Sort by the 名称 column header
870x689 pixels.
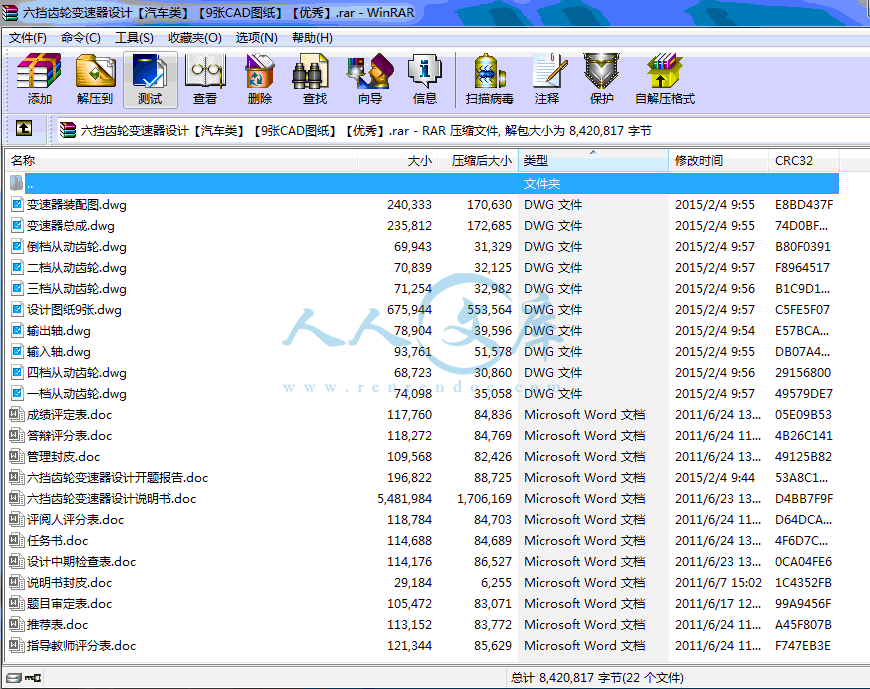coord(181,160)
